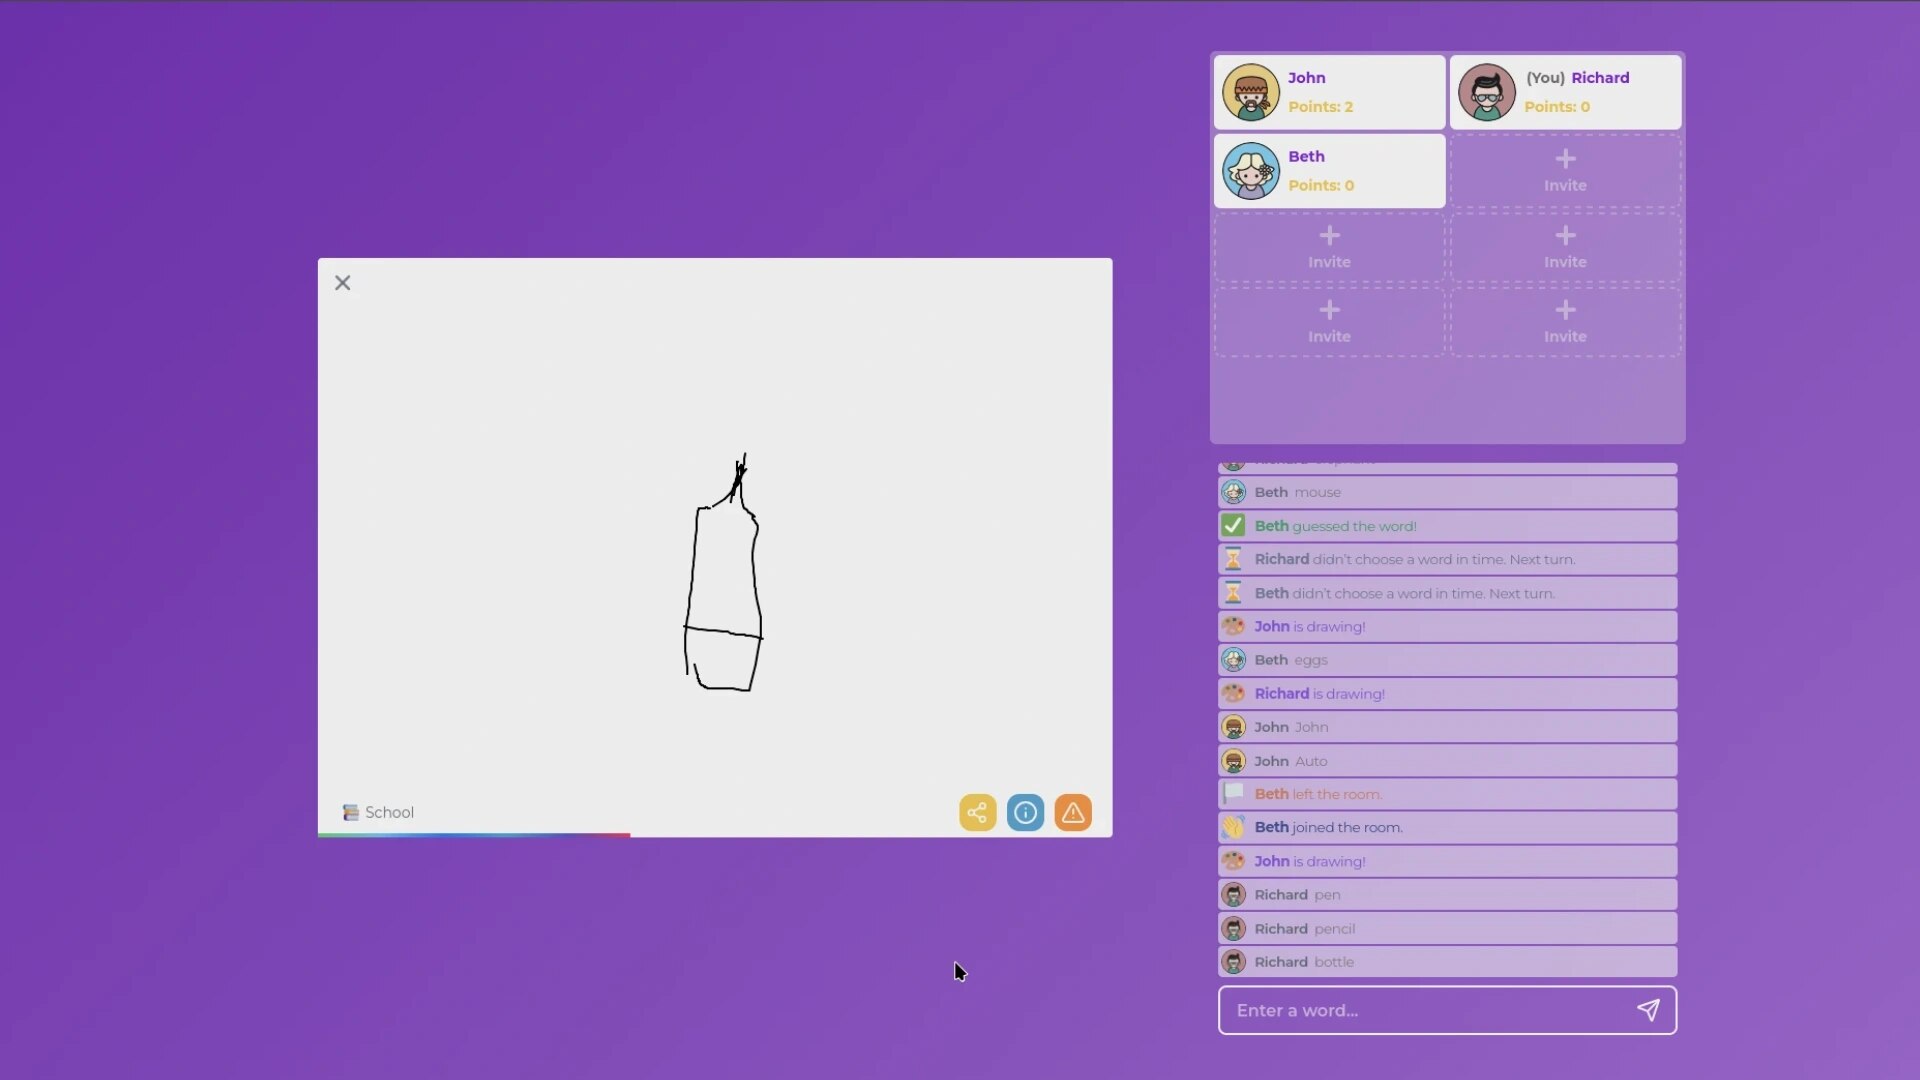
Task: Click the send arrow icon in word field
Action: coord(1648,1010)
